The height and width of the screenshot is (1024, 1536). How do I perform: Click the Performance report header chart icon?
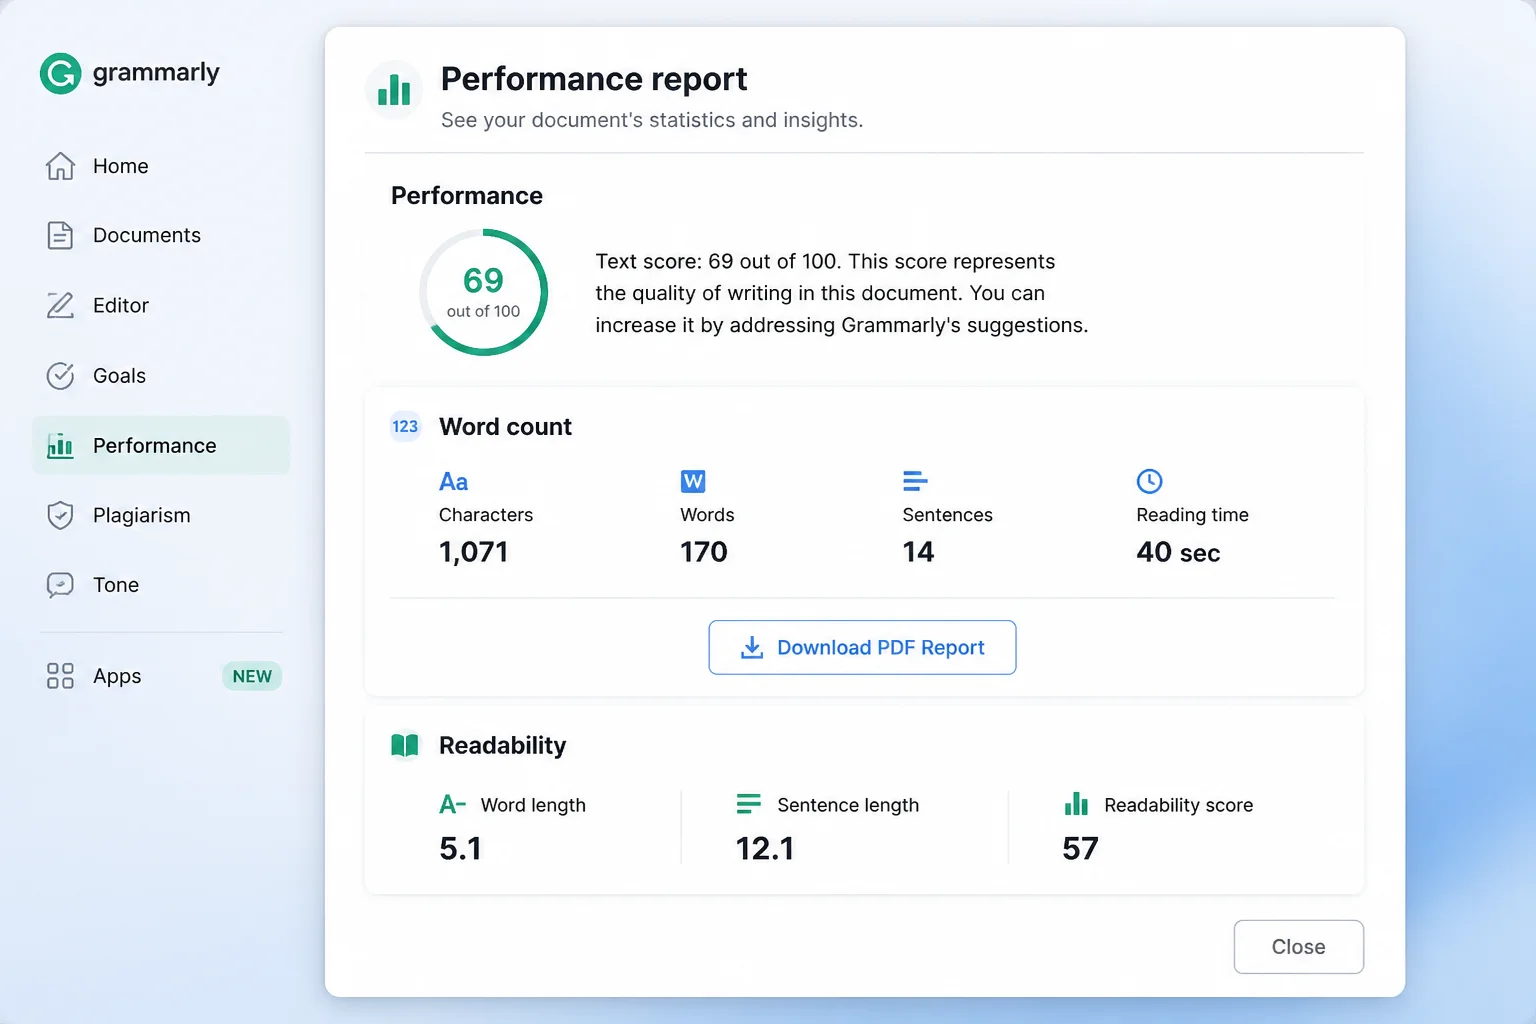[394, 89]
